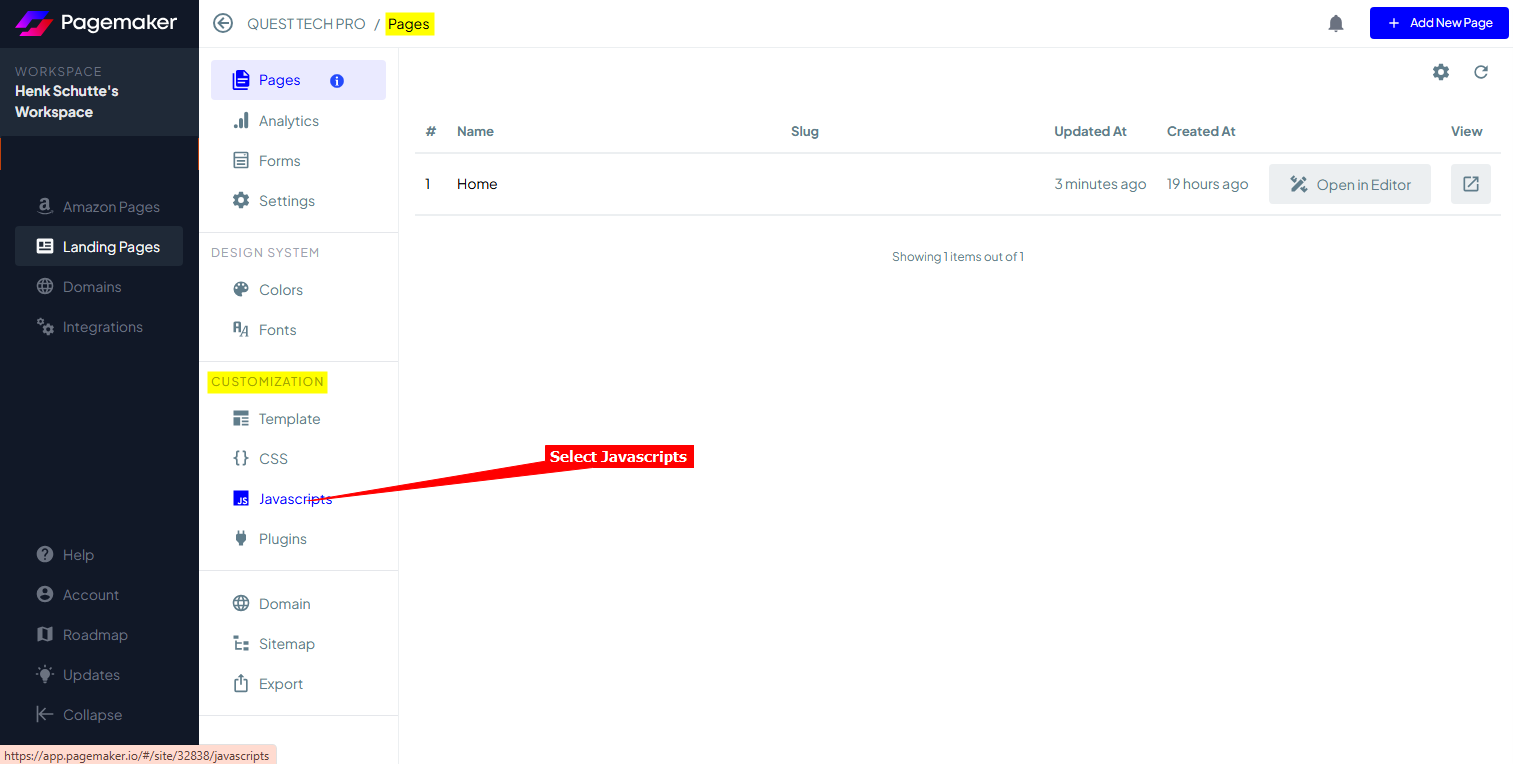Click the Home page name cell
Viewport: 1513px width, 764px height.
tap(477, 184)
